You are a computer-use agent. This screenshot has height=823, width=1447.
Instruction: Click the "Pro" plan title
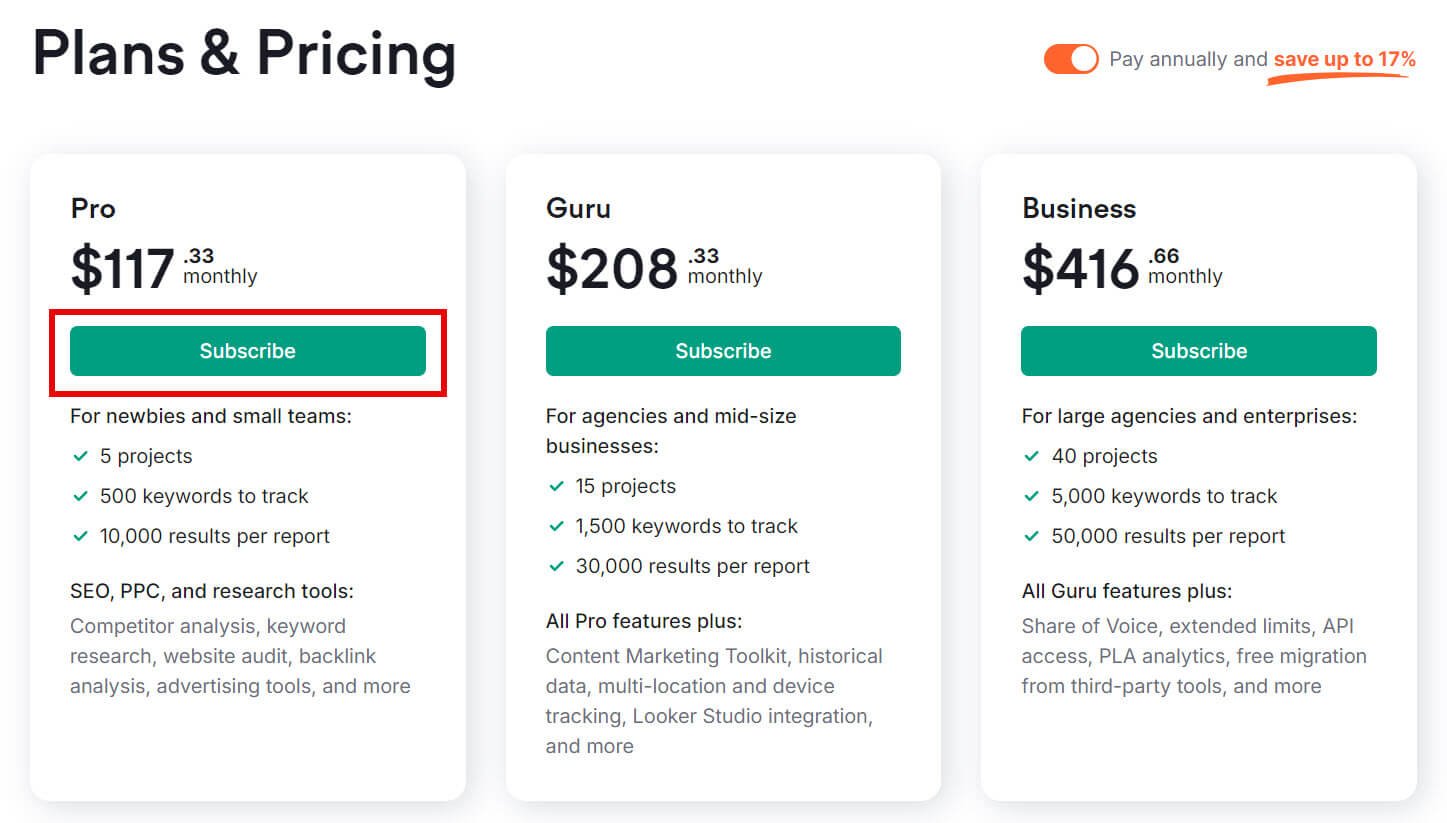click(x=93, y=208)
